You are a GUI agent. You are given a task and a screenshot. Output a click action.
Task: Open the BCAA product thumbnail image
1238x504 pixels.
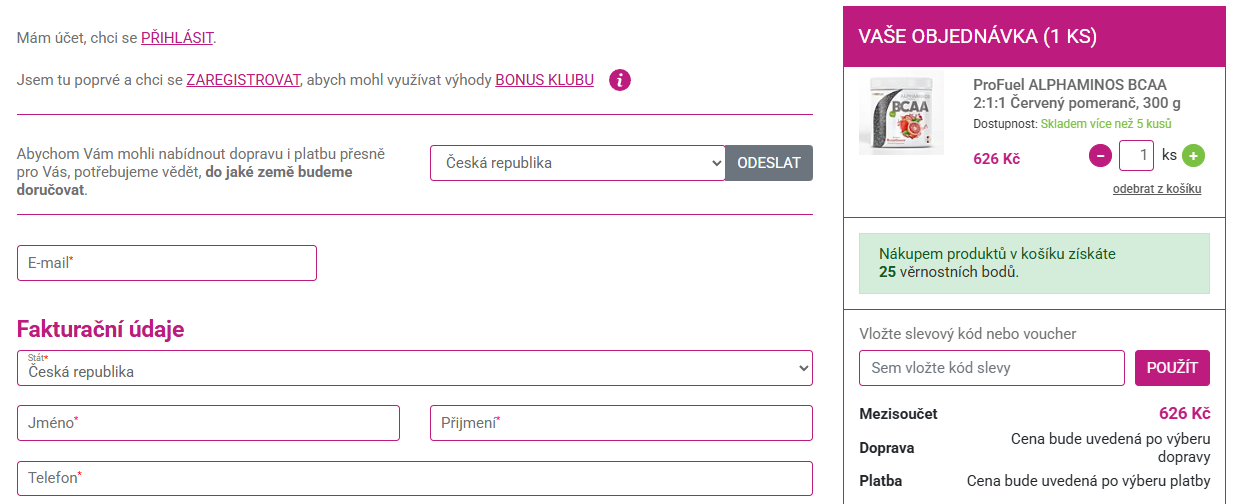[901, 114]
